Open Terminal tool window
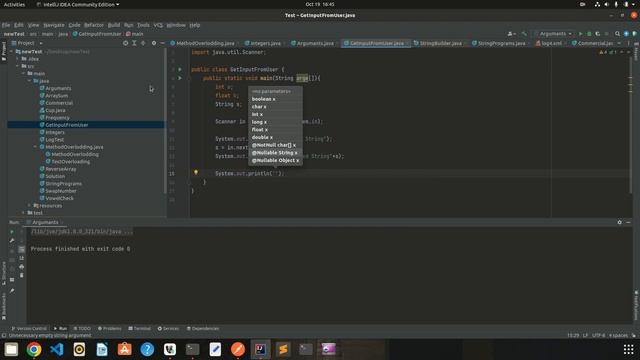 coord(139,329)
